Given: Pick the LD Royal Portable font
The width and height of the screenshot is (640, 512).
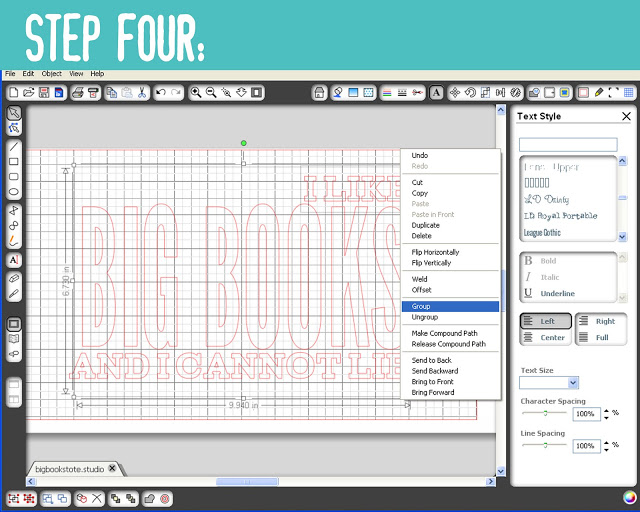Looking at the screenshot, I should pyautogui.click(x=560, y=216).
